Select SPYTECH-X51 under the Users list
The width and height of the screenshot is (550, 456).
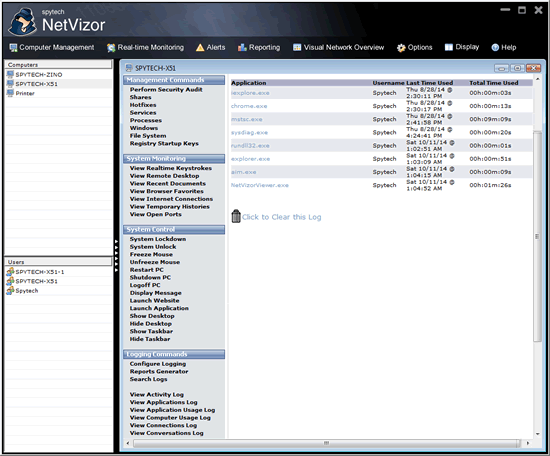point(36,281)
